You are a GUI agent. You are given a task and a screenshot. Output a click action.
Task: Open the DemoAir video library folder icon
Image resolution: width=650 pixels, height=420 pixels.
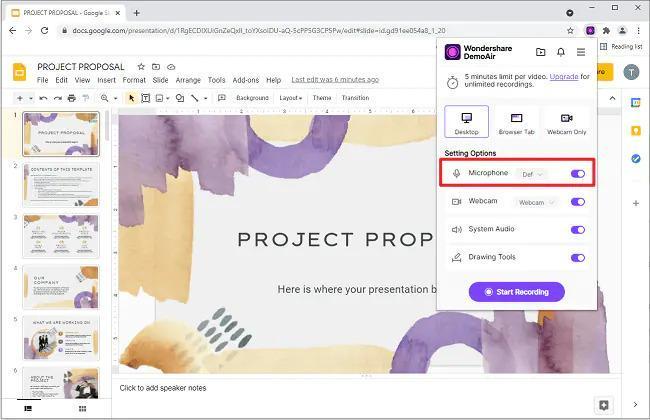(x=541, y=52)
